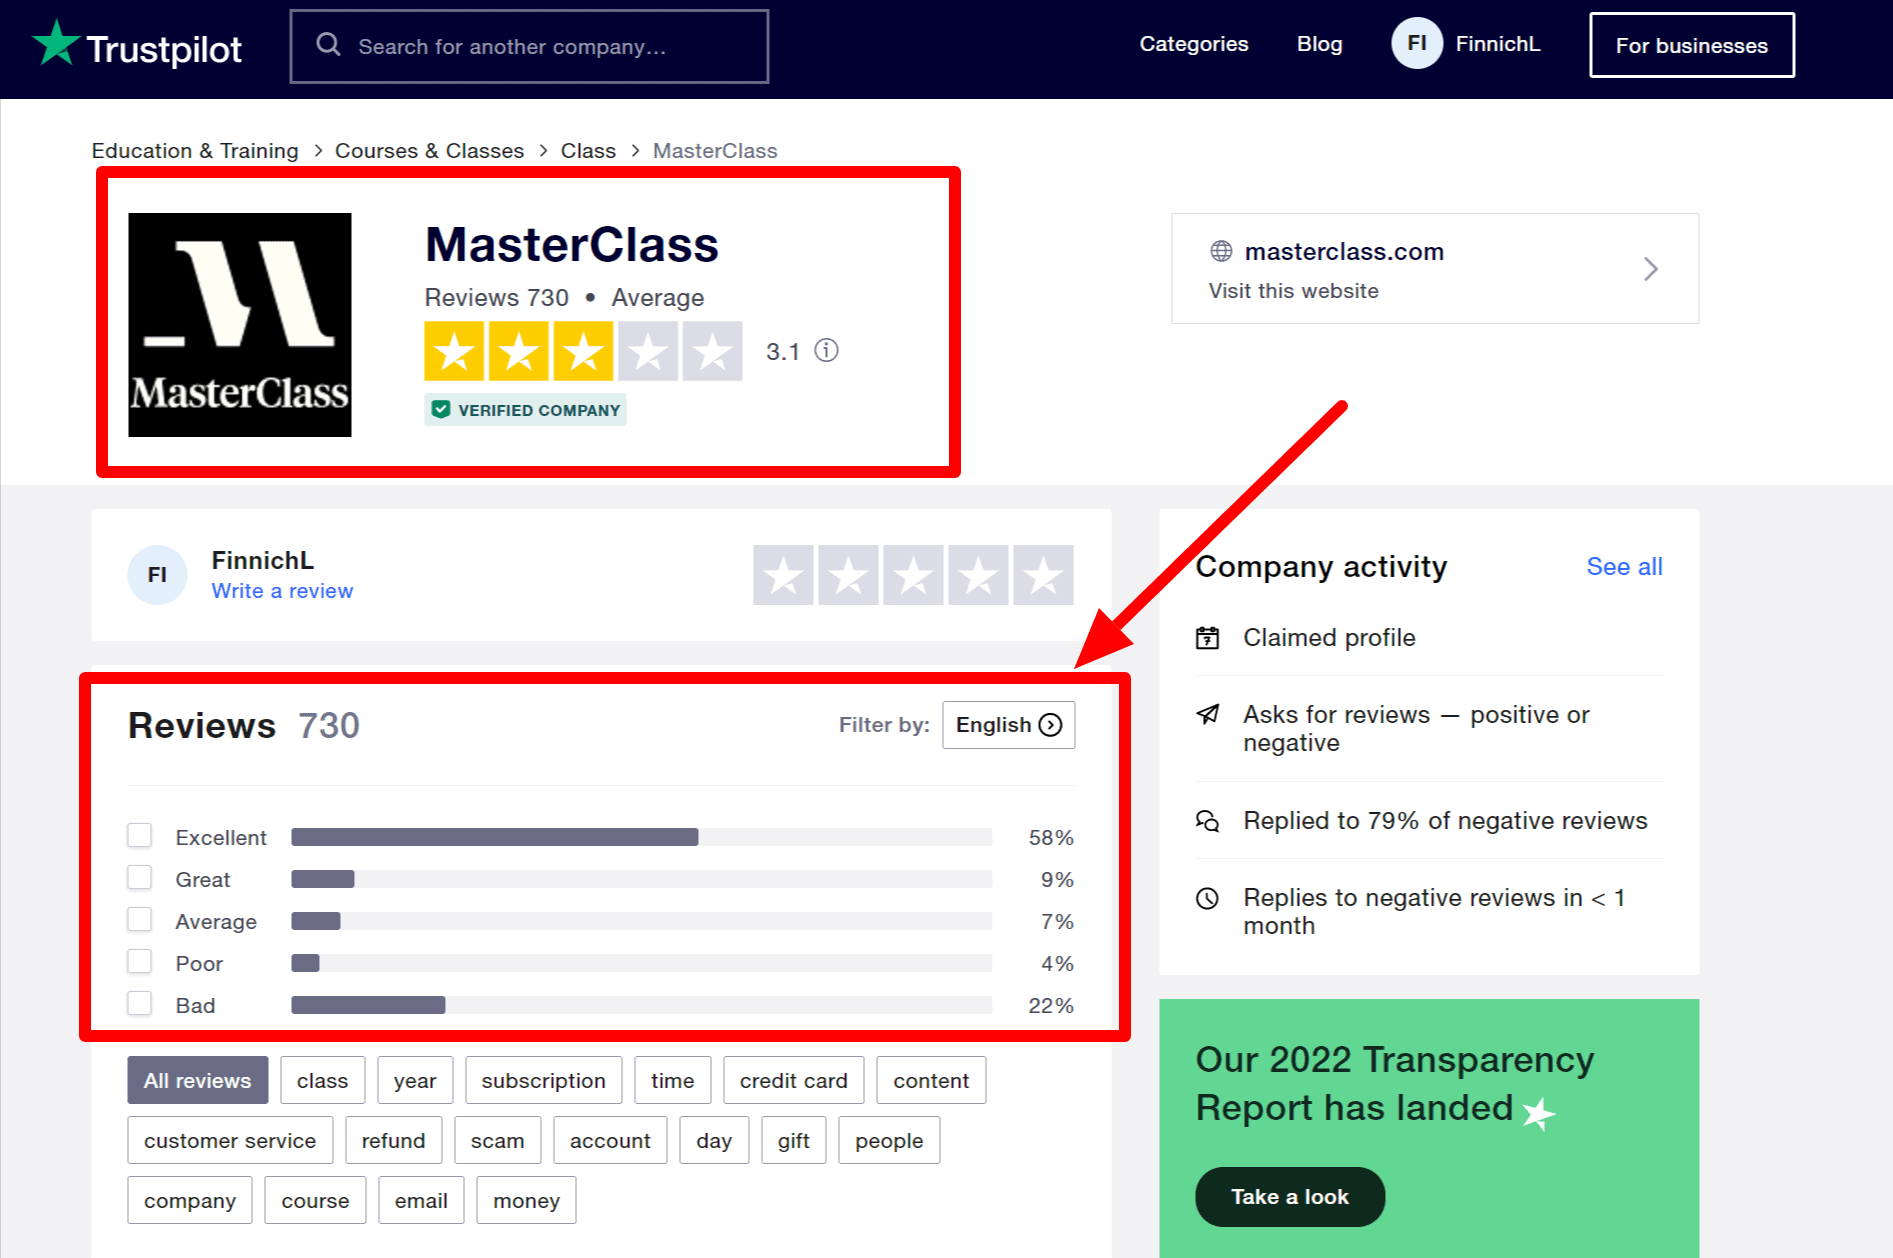Click the TrustScore info icon
Viewport: 1893px width, 1258px height.
click(826, 350)
